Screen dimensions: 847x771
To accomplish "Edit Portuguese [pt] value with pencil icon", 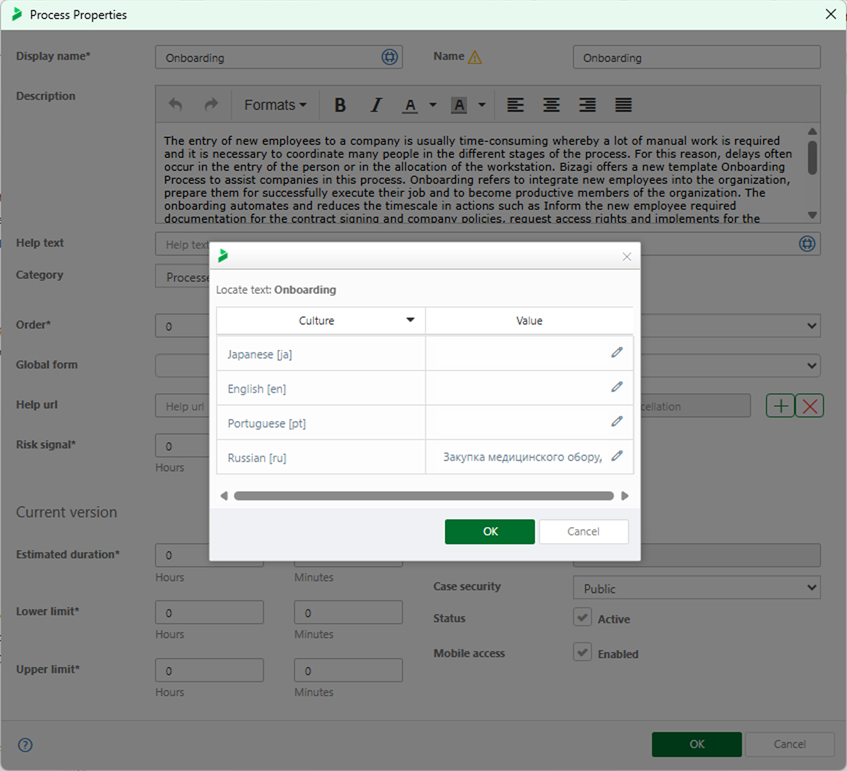I will (617, 422).
